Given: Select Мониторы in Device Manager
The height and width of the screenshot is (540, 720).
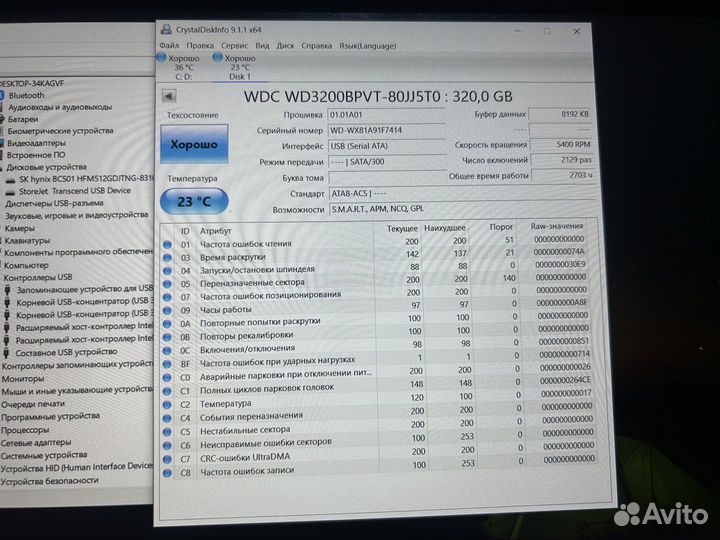Looking at the screenshot, I should coord(23,379).
